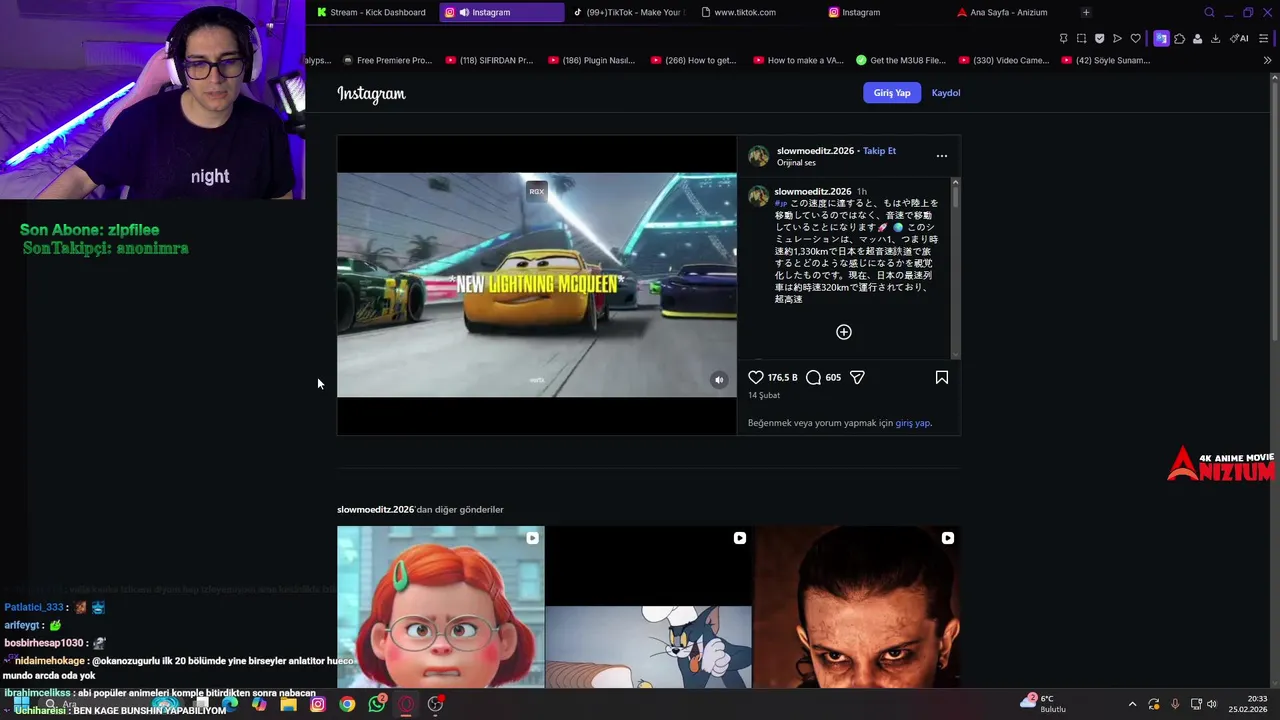Open the How to make a VA... bookmark
This screenshot has width=1280, height=720.
797,60
